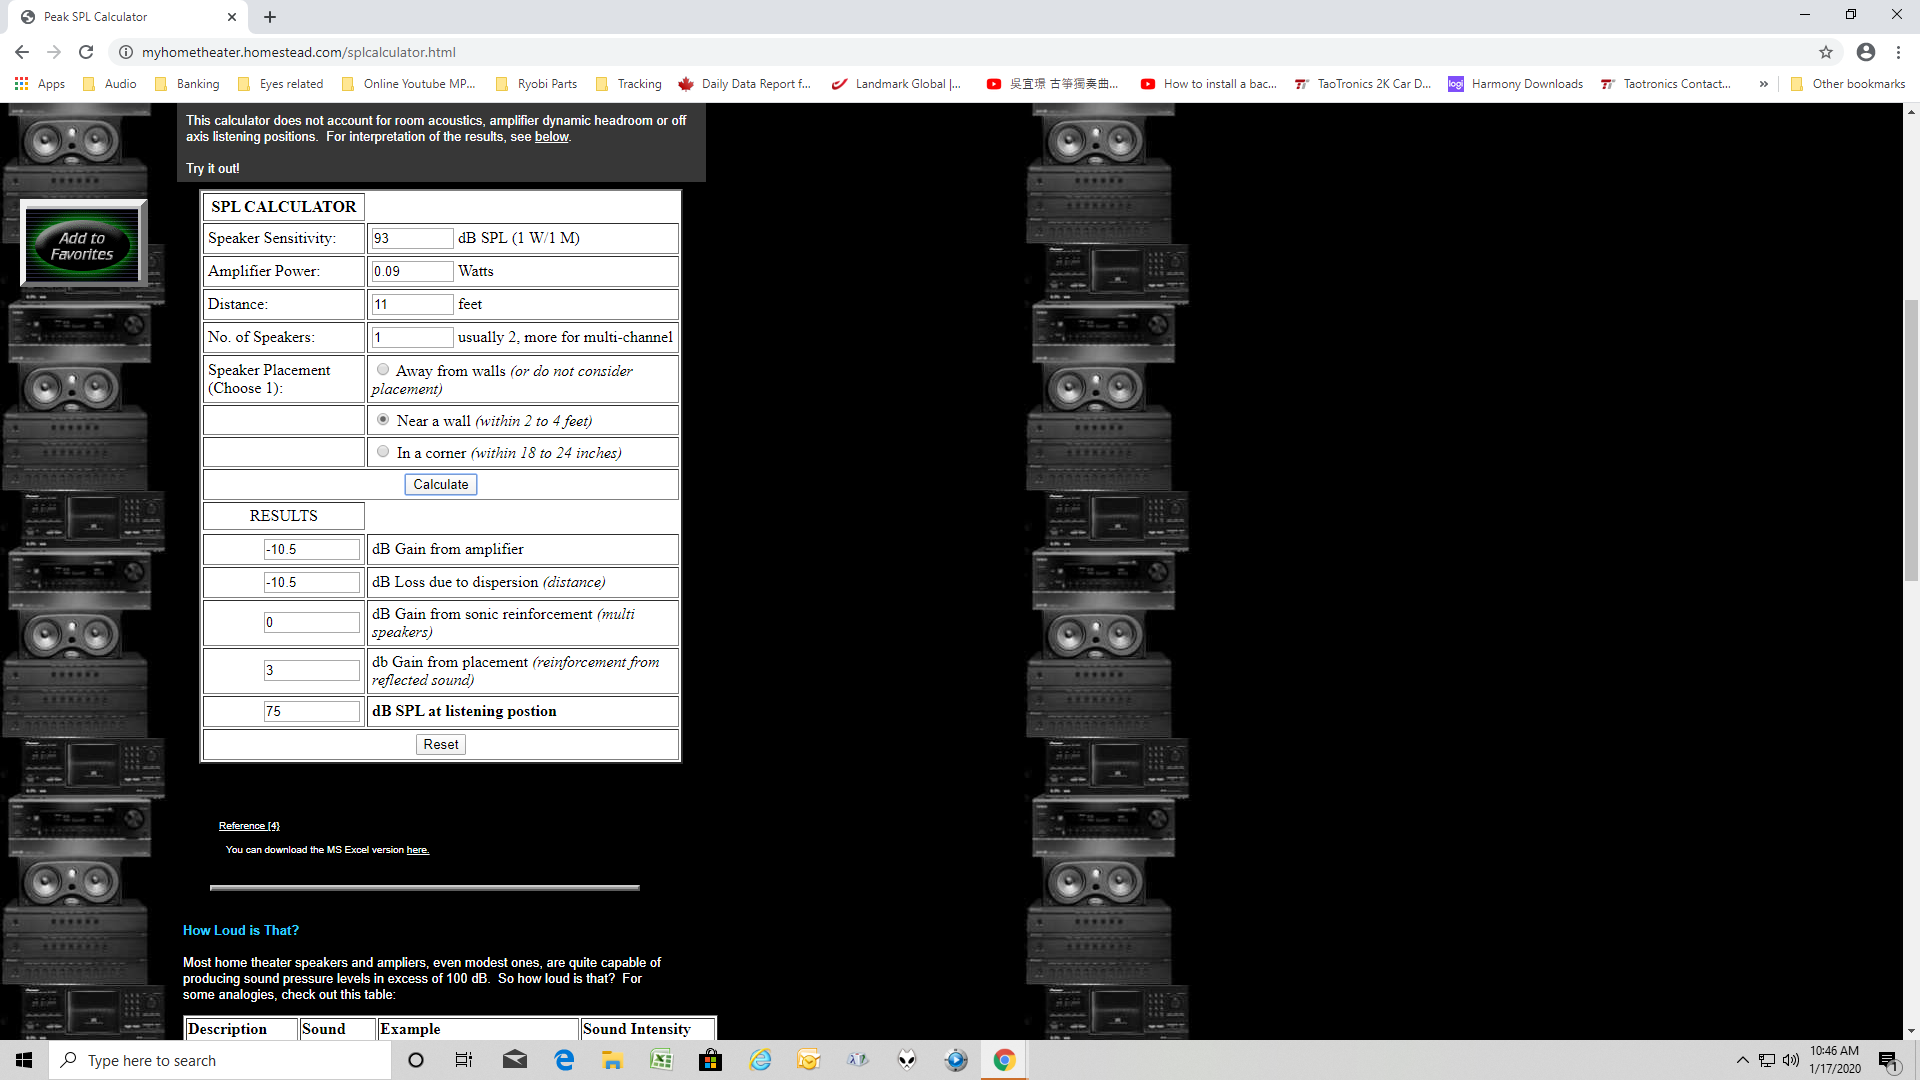Open File Explorer from the taskbar
The height and width of the screenshot is (1080, 1920).
(x=612, y=1060)
